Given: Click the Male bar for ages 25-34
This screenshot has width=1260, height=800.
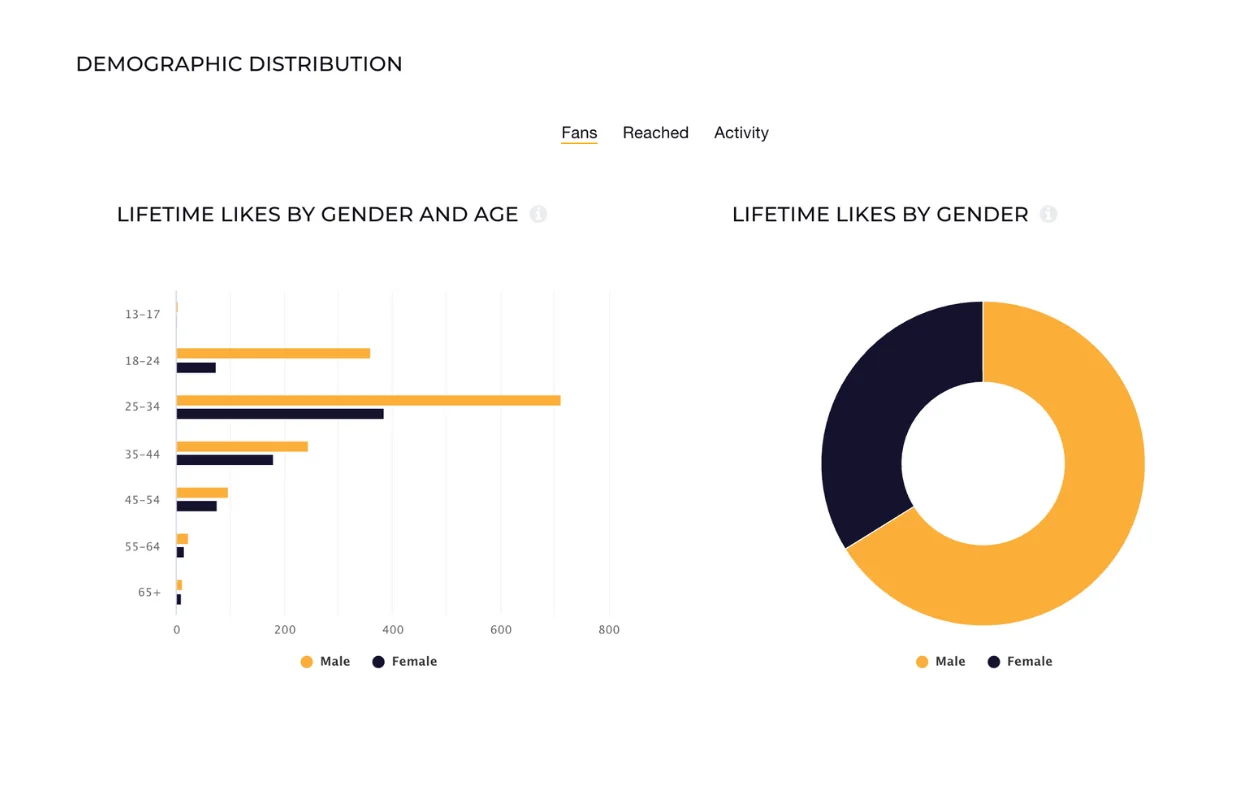Looking at the screenshot, I should pos(368,400).
